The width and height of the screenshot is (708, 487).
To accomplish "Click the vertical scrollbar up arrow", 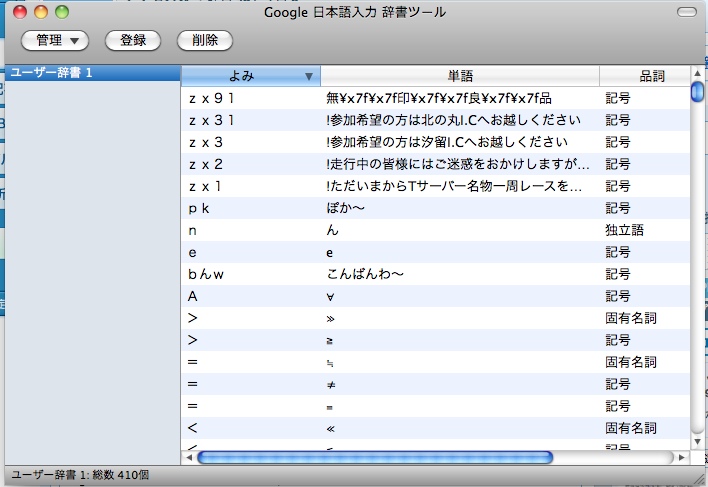I will [697, 73].
